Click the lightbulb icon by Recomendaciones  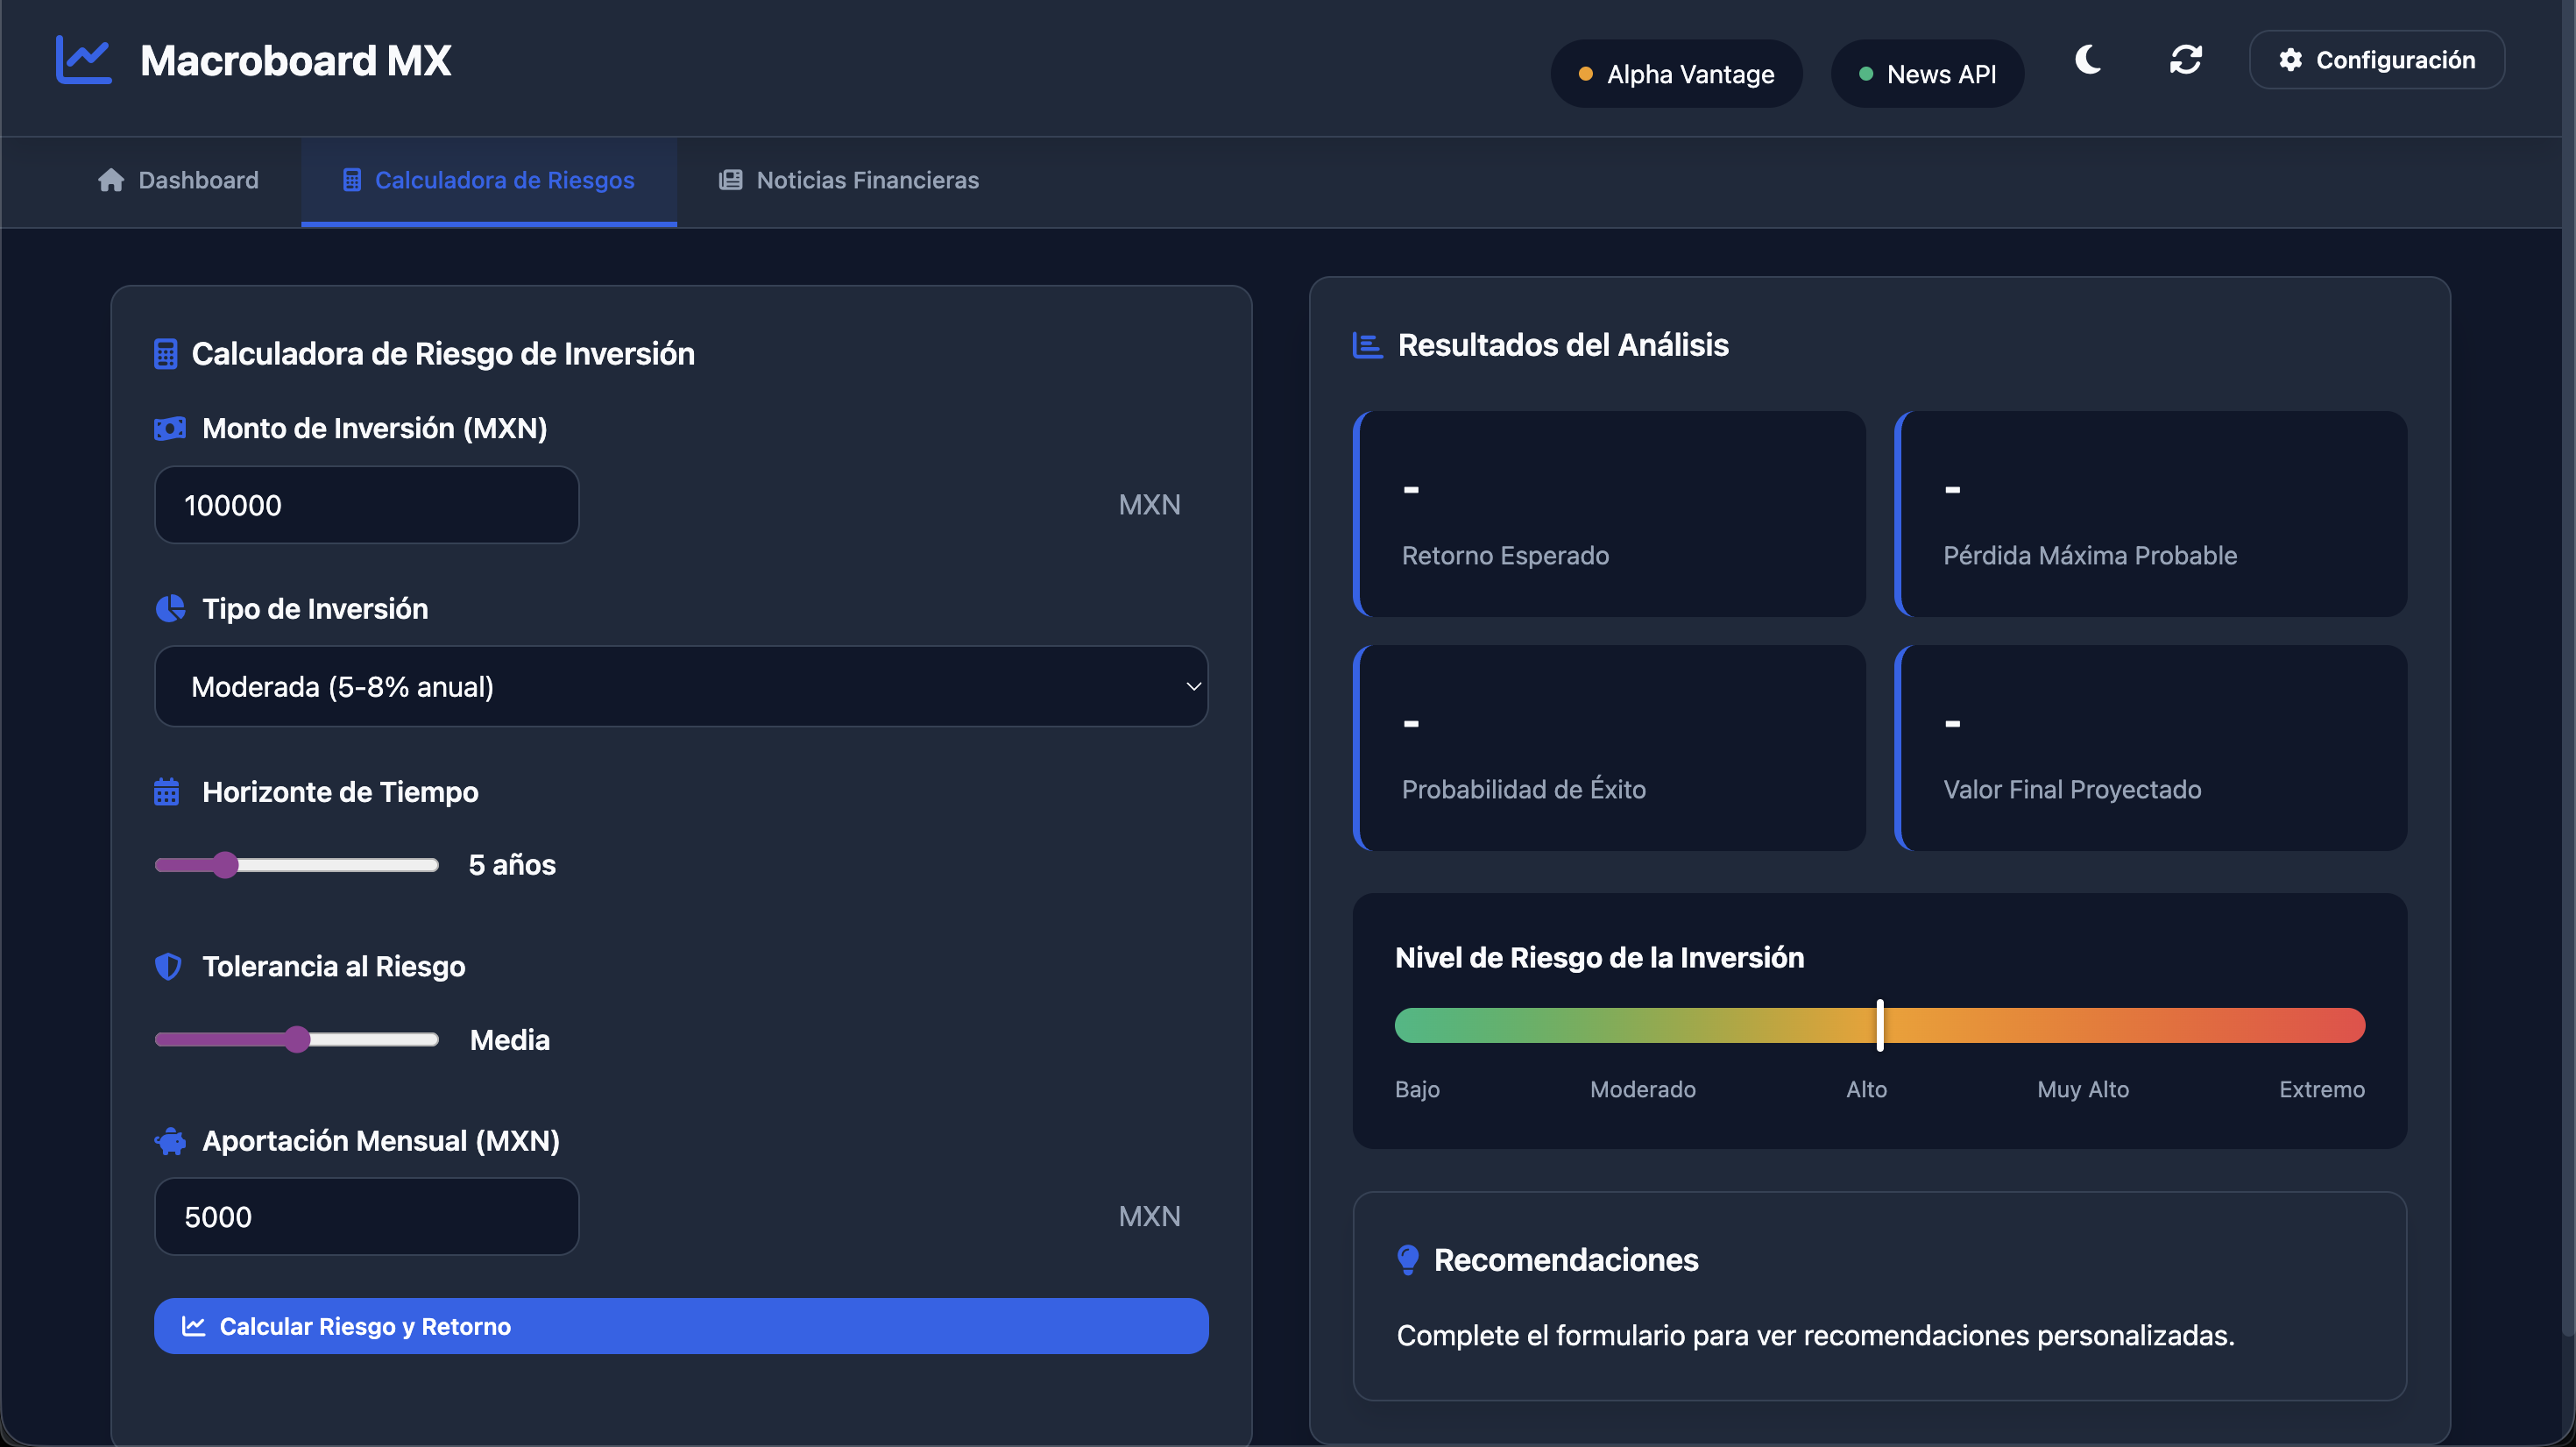[x=1408, y=1260]
